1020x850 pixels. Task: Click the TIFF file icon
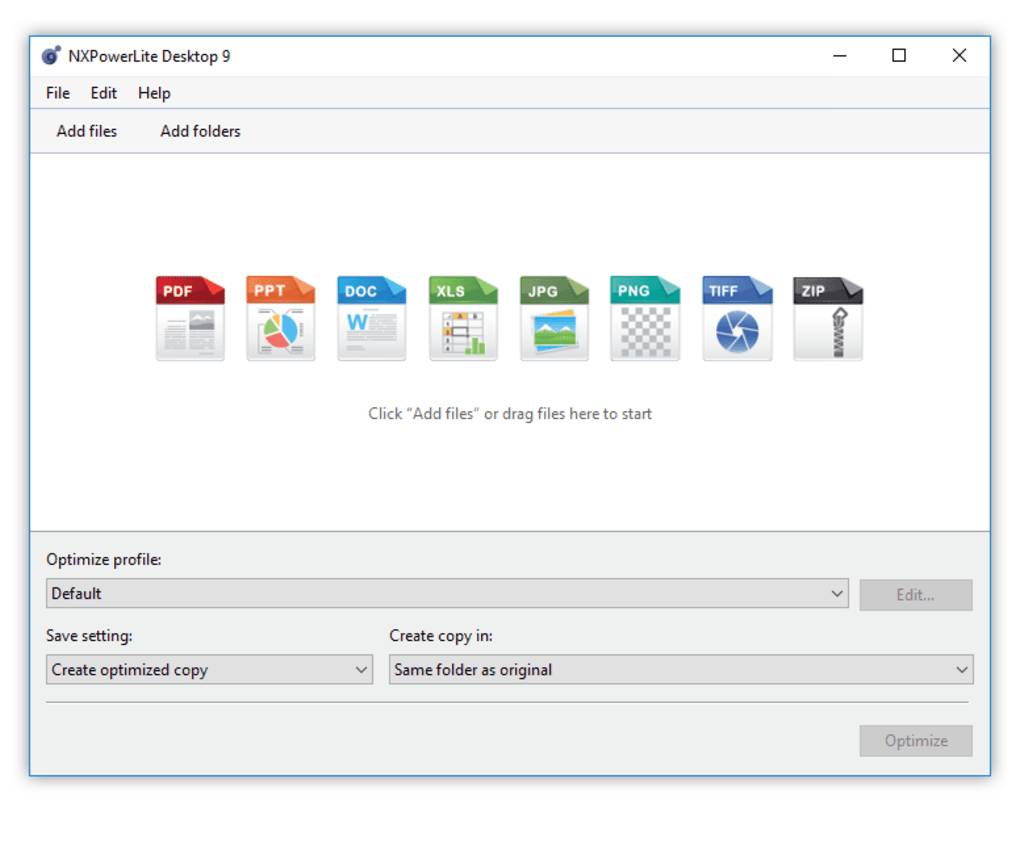click(738, 316)
